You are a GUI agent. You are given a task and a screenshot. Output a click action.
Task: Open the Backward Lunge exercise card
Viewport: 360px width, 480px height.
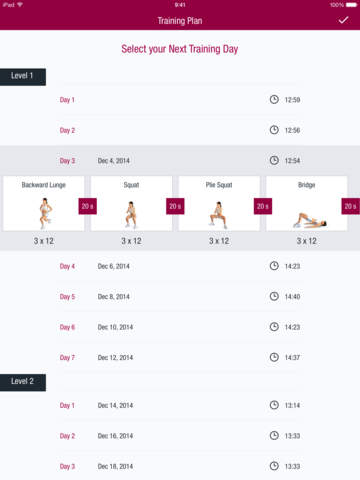[44, 204]
